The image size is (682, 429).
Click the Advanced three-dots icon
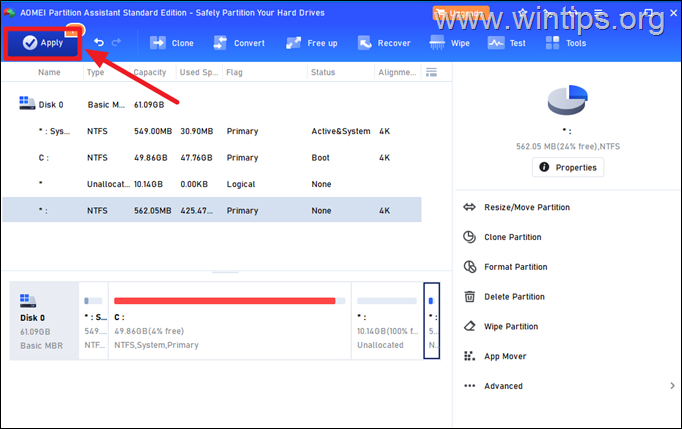[x=469, y=386]
